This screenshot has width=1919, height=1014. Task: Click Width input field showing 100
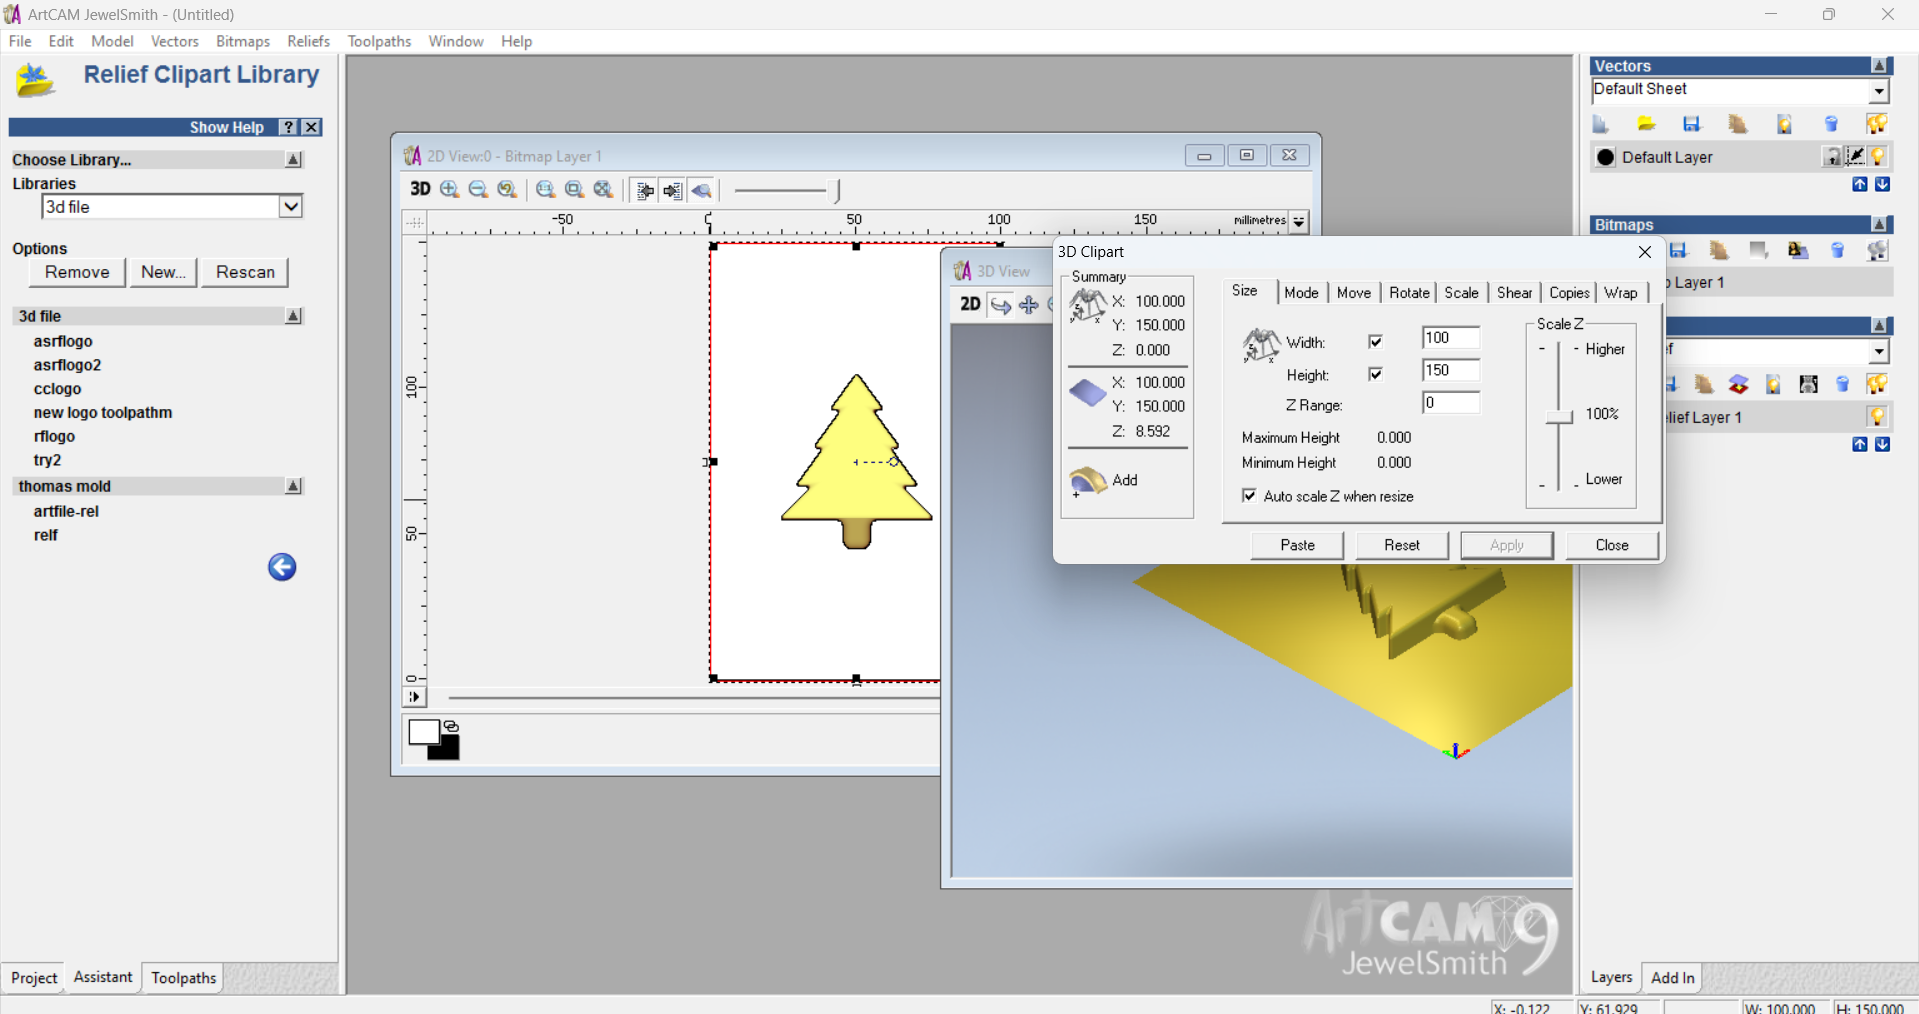coord(1450,338)
